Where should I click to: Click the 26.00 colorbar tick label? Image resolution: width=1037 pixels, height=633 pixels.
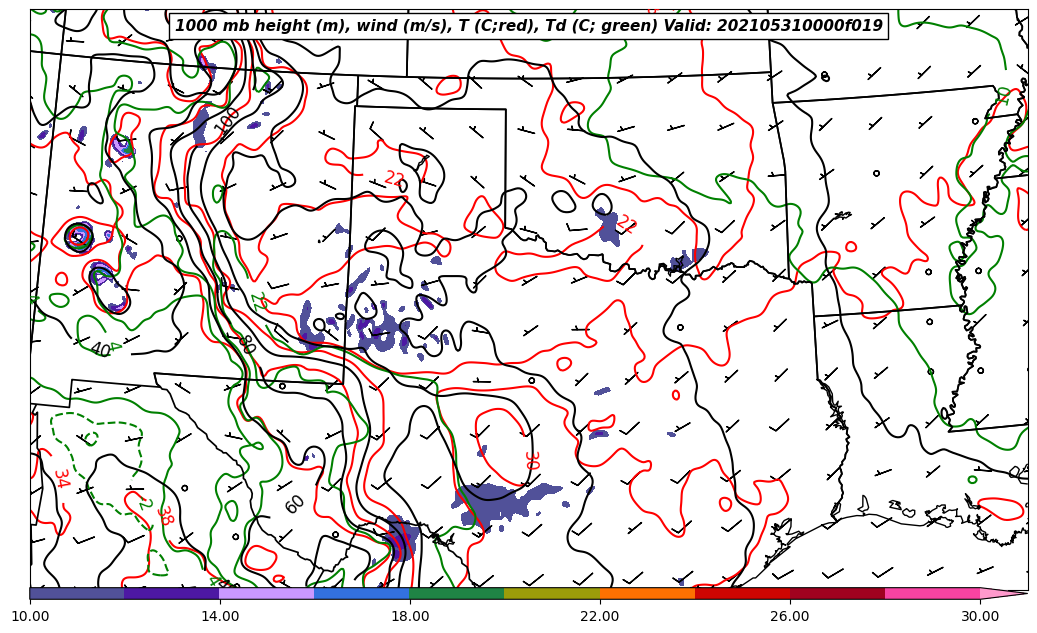(790, 616)
